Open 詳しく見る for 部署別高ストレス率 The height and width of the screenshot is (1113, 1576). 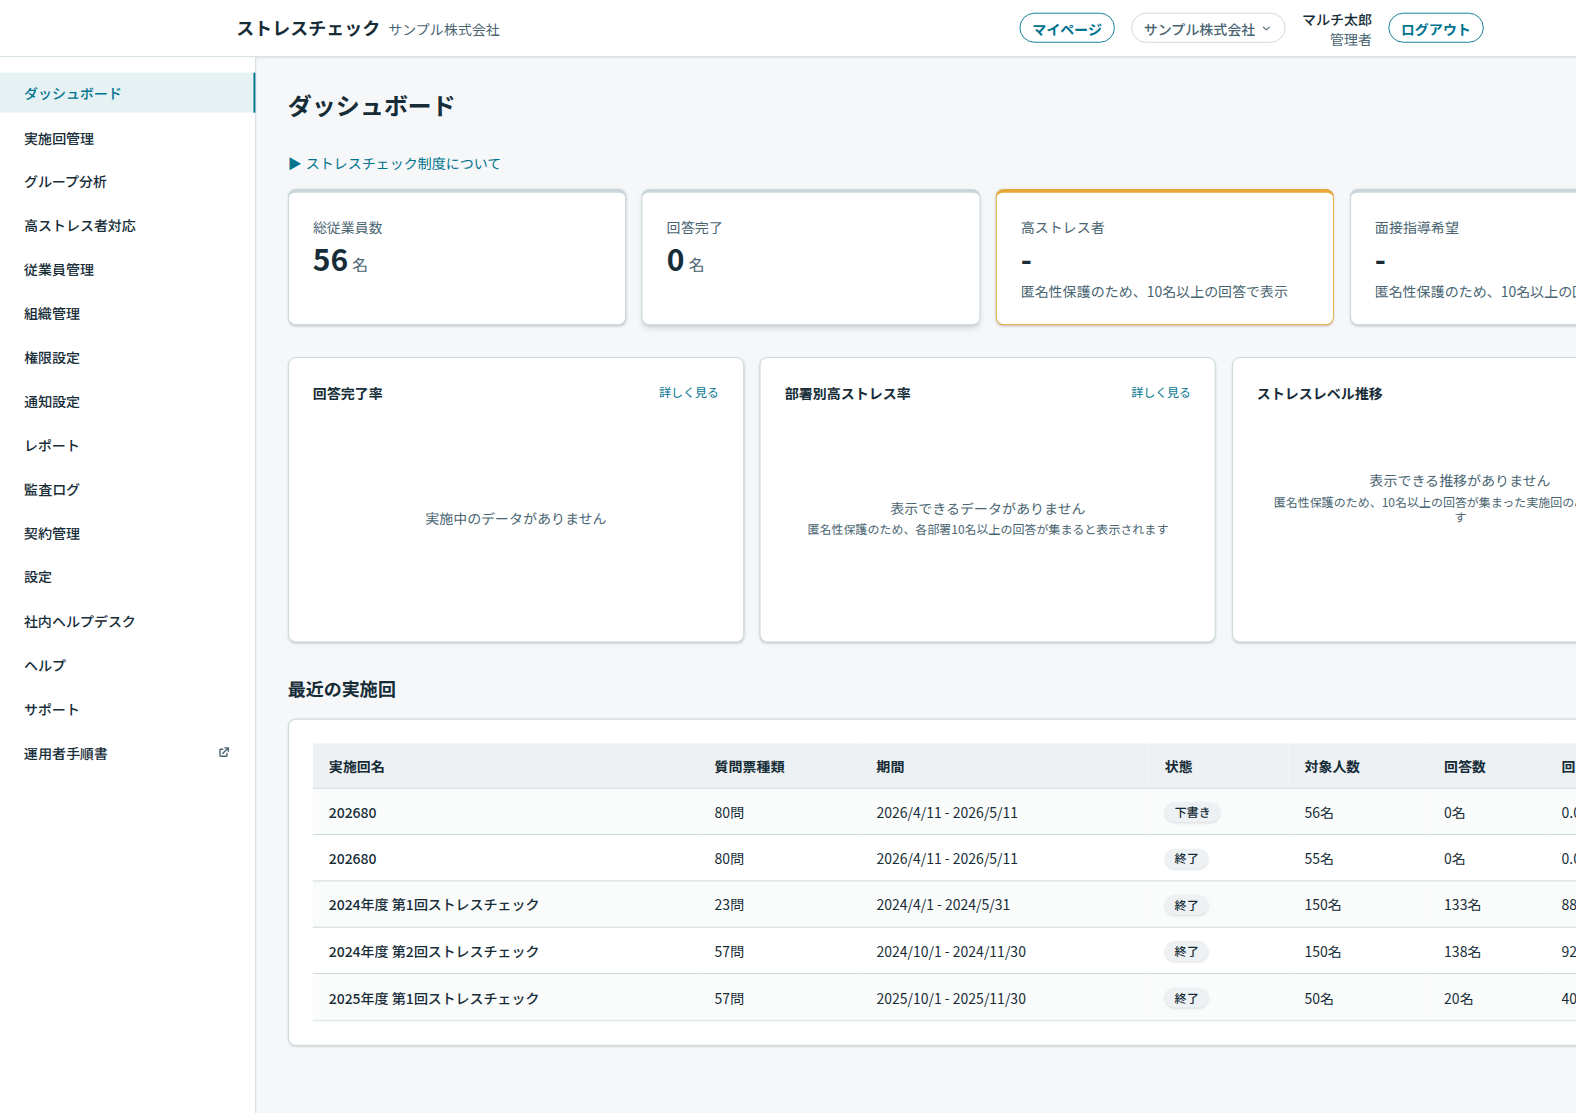click(x=1160, y=393)
